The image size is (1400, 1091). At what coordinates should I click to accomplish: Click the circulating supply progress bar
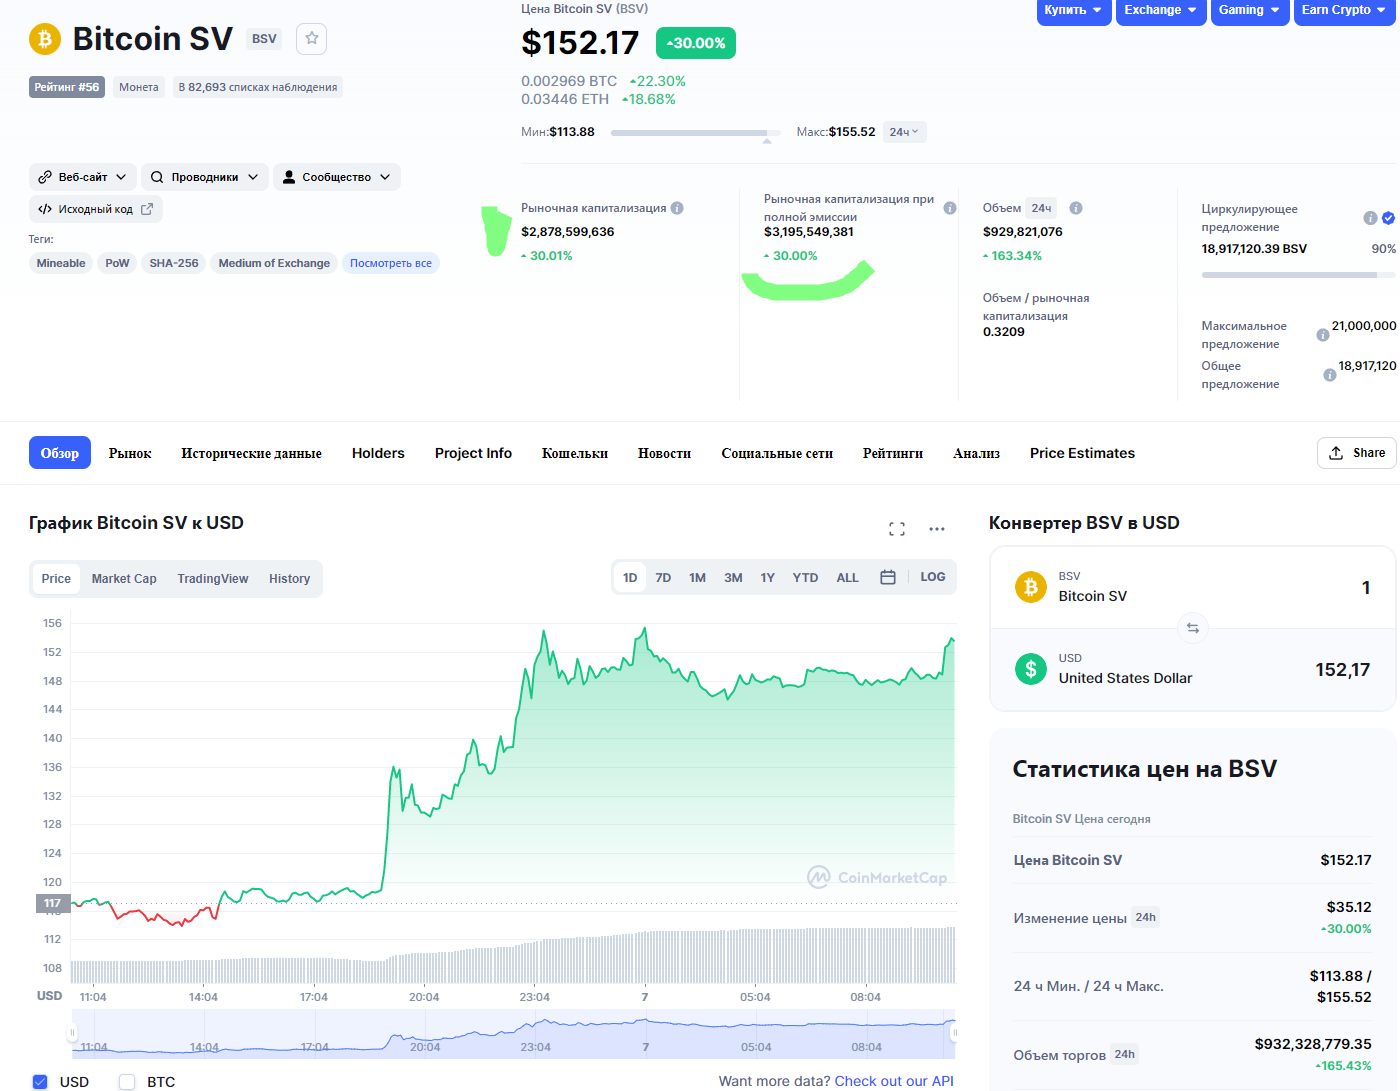(1299, 274)
